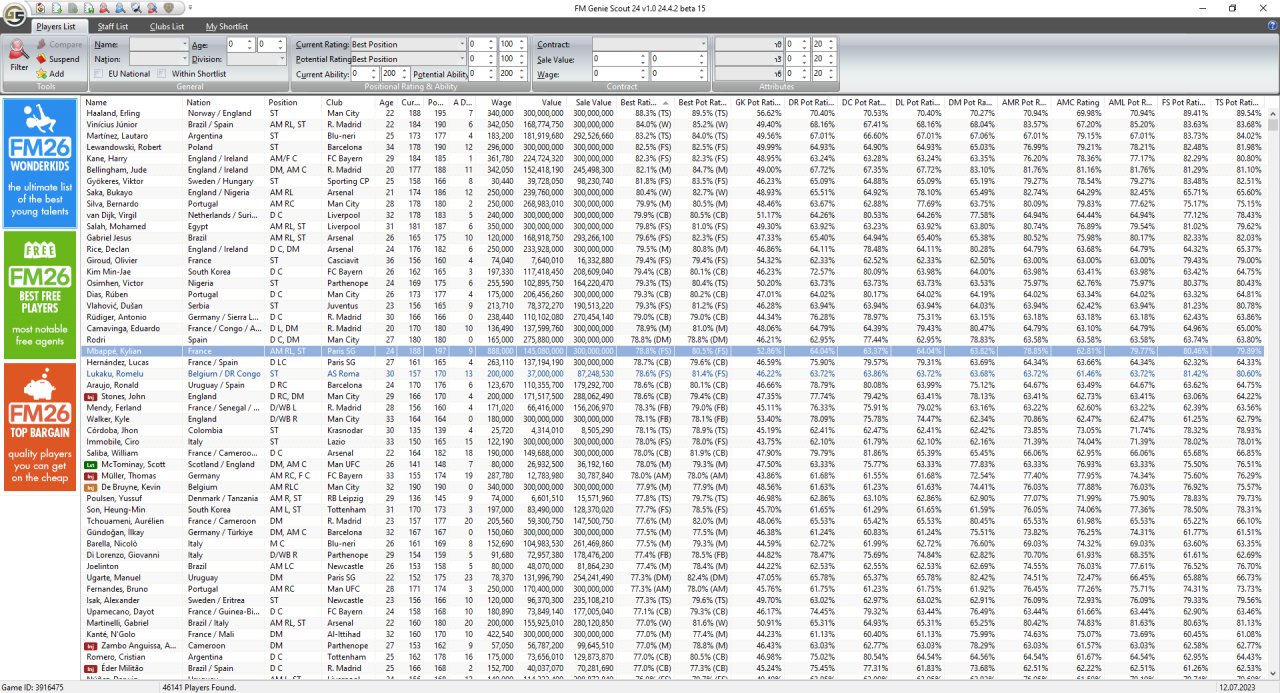Select the Kane, Harry row

click(674, 159)
